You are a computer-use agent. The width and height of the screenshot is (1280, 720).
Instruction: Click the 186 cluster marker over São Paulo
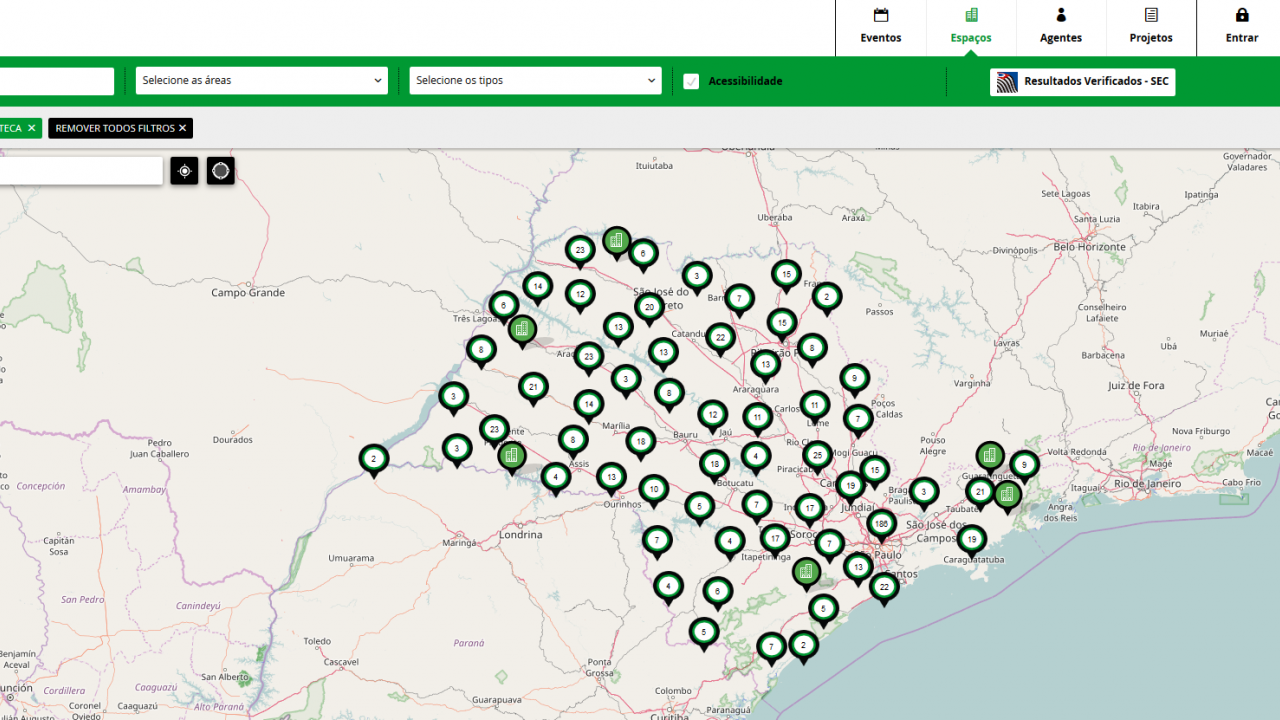coord(881,526)
